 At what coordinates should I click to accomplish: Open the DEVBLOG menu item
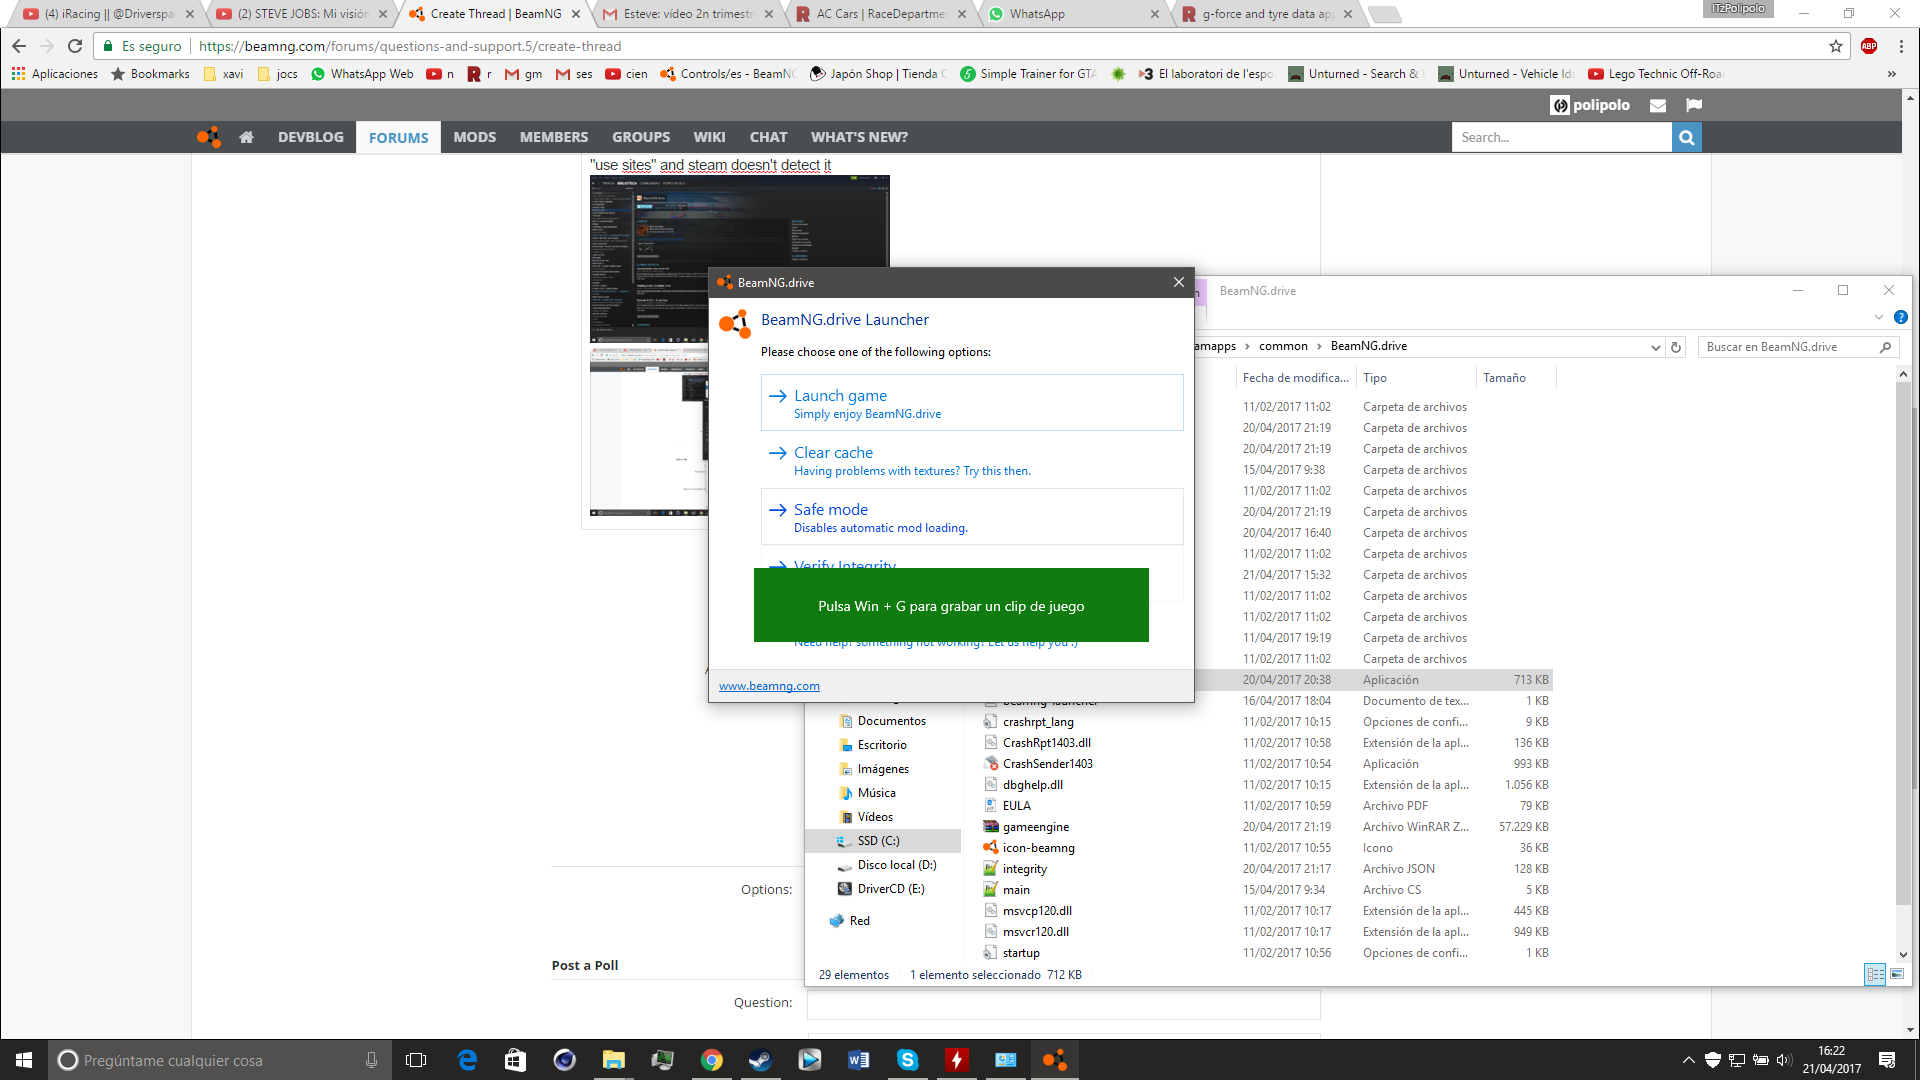(310, 137)
